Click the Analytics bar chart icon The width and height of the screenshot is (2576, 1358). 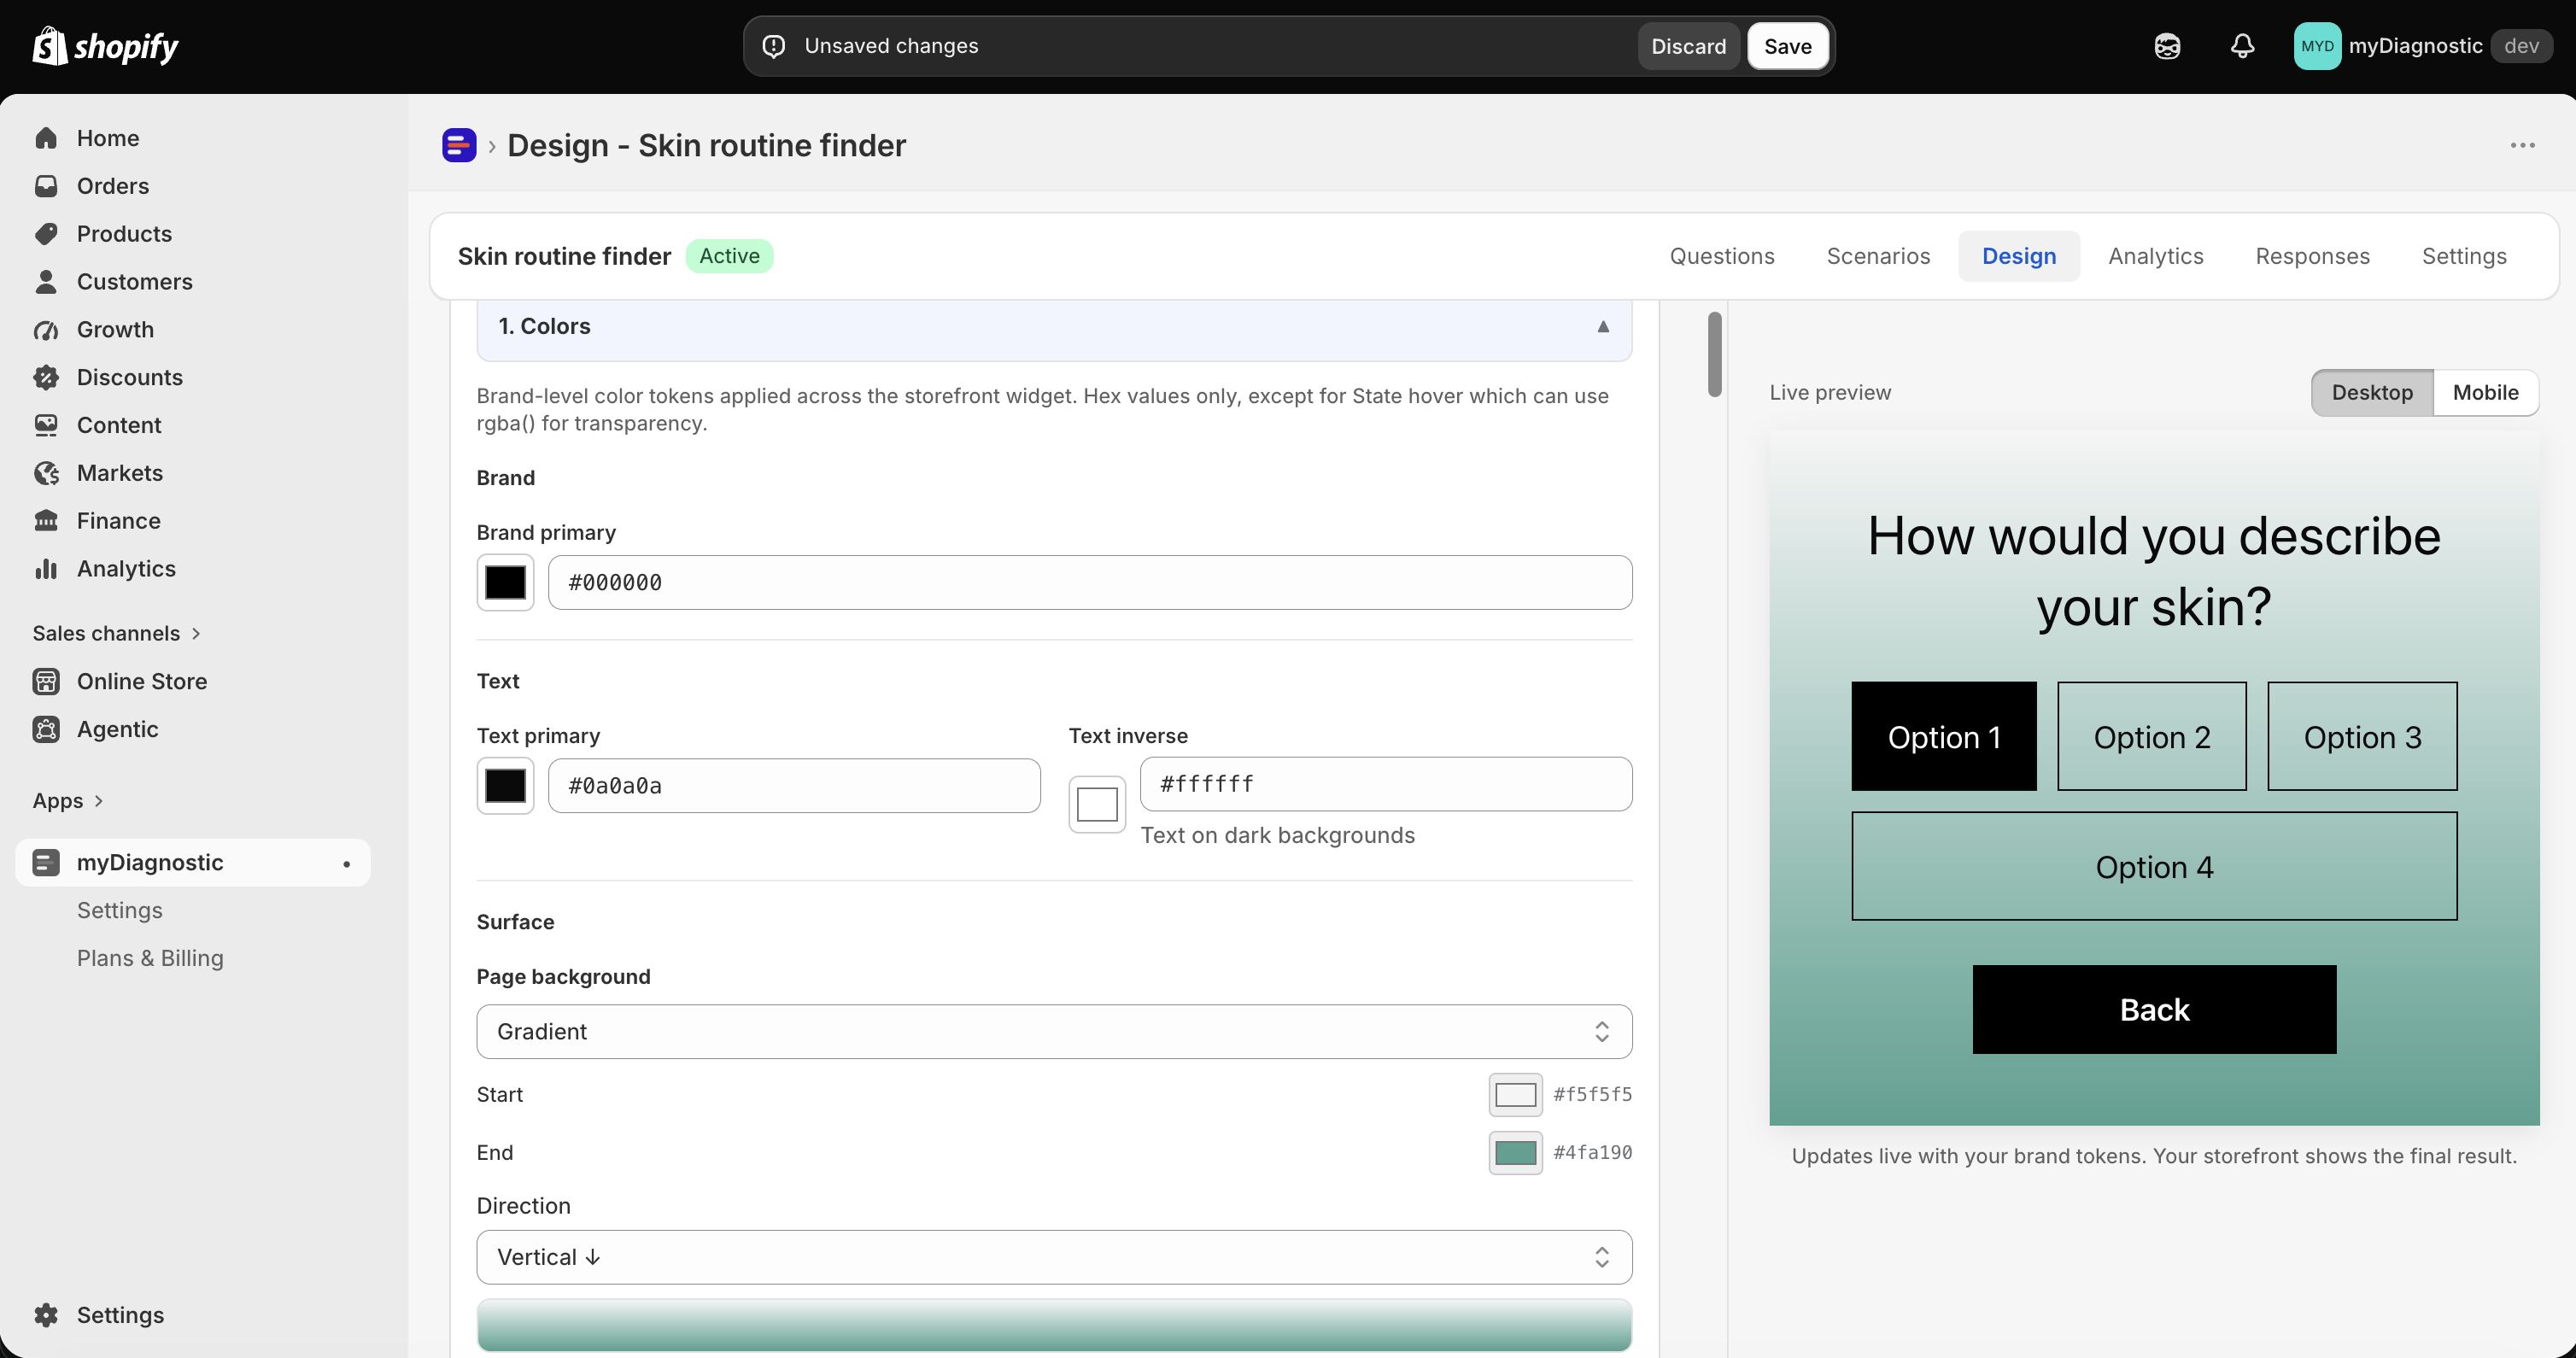(46, 568)
